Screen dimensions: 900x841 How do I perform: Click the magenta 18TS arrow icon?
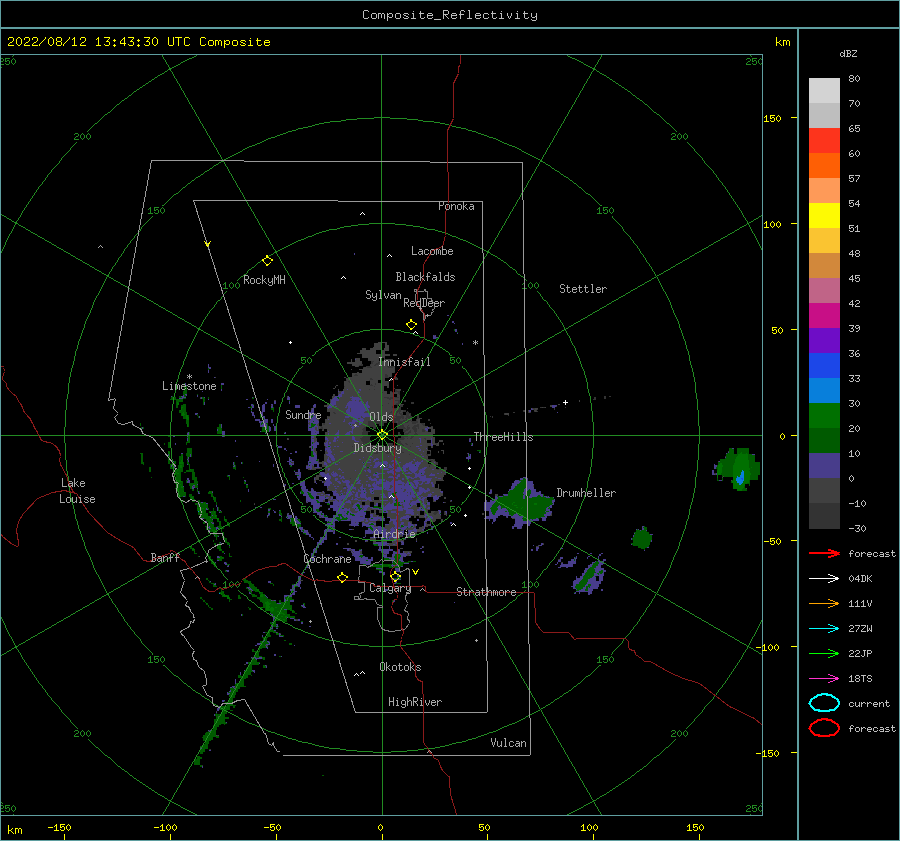824,679
